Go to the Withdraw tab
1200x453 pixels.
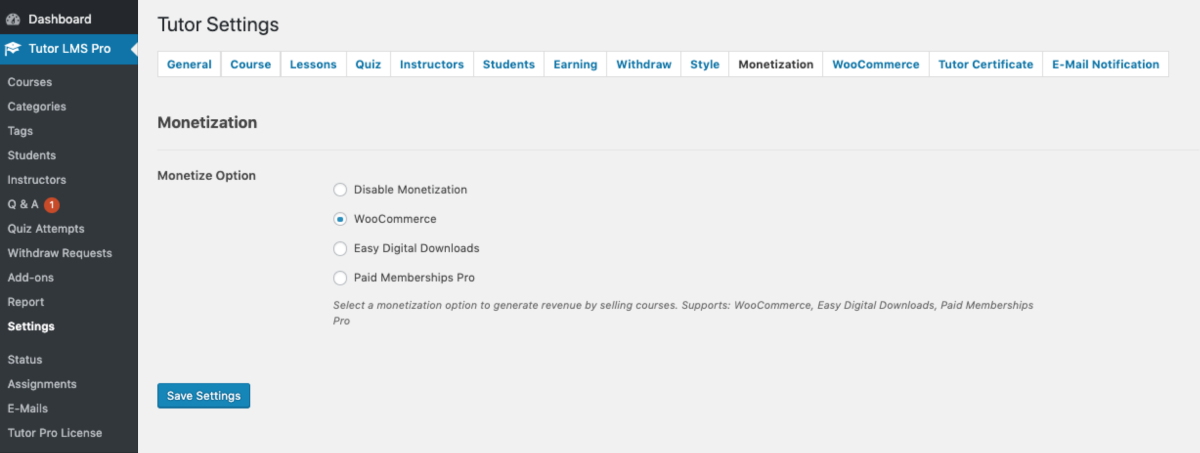click(x=644, y=64)
